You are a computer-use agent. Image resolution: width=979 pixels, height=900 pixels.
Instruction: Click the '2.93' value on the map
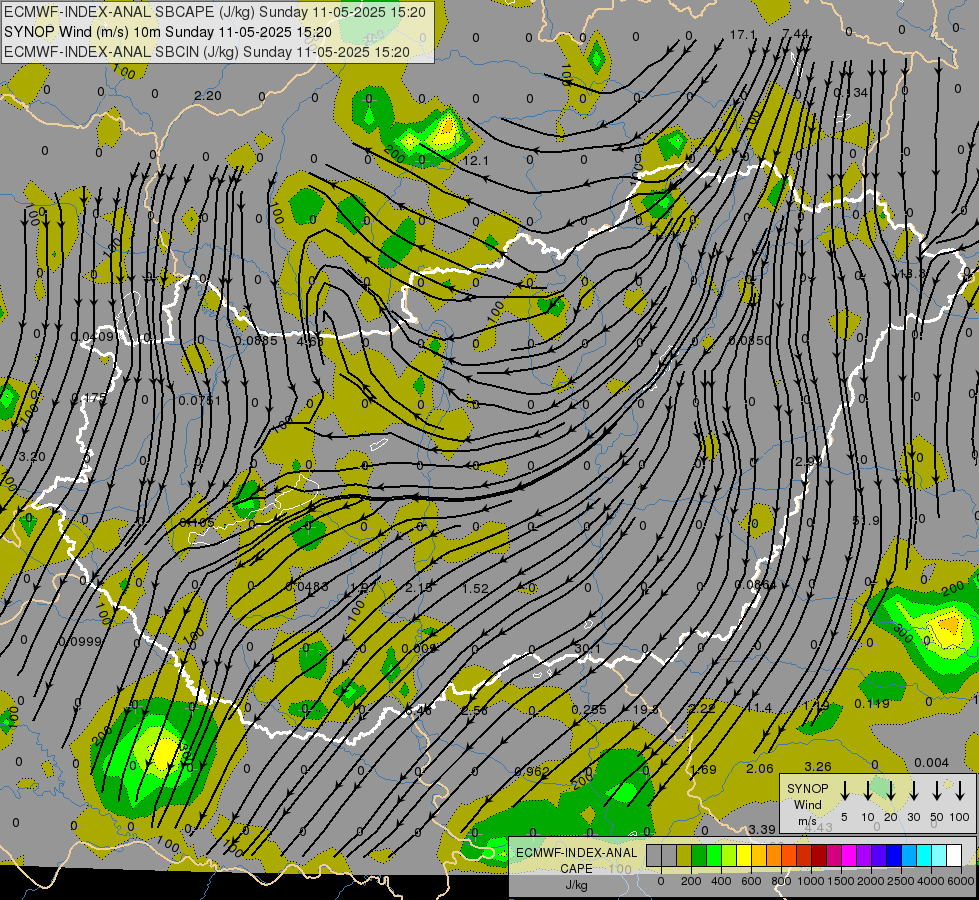tap(809, 462)
